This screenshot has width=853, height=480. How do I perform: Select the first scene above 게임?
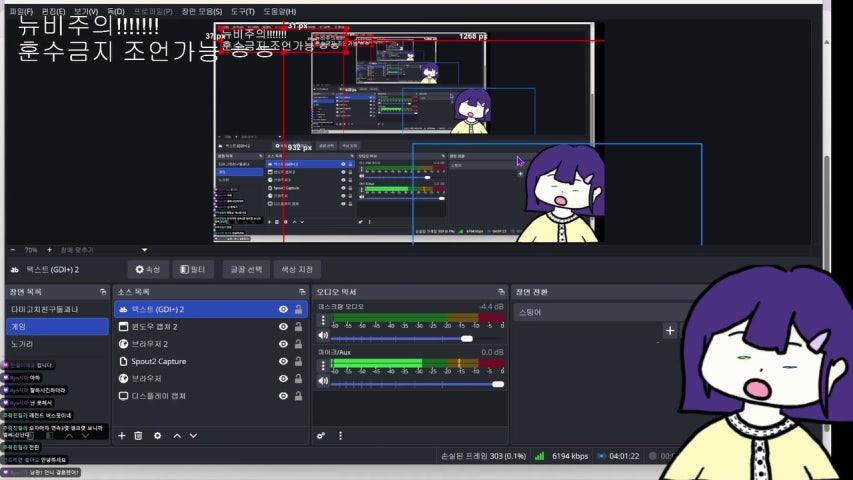(x=57, y=309)
